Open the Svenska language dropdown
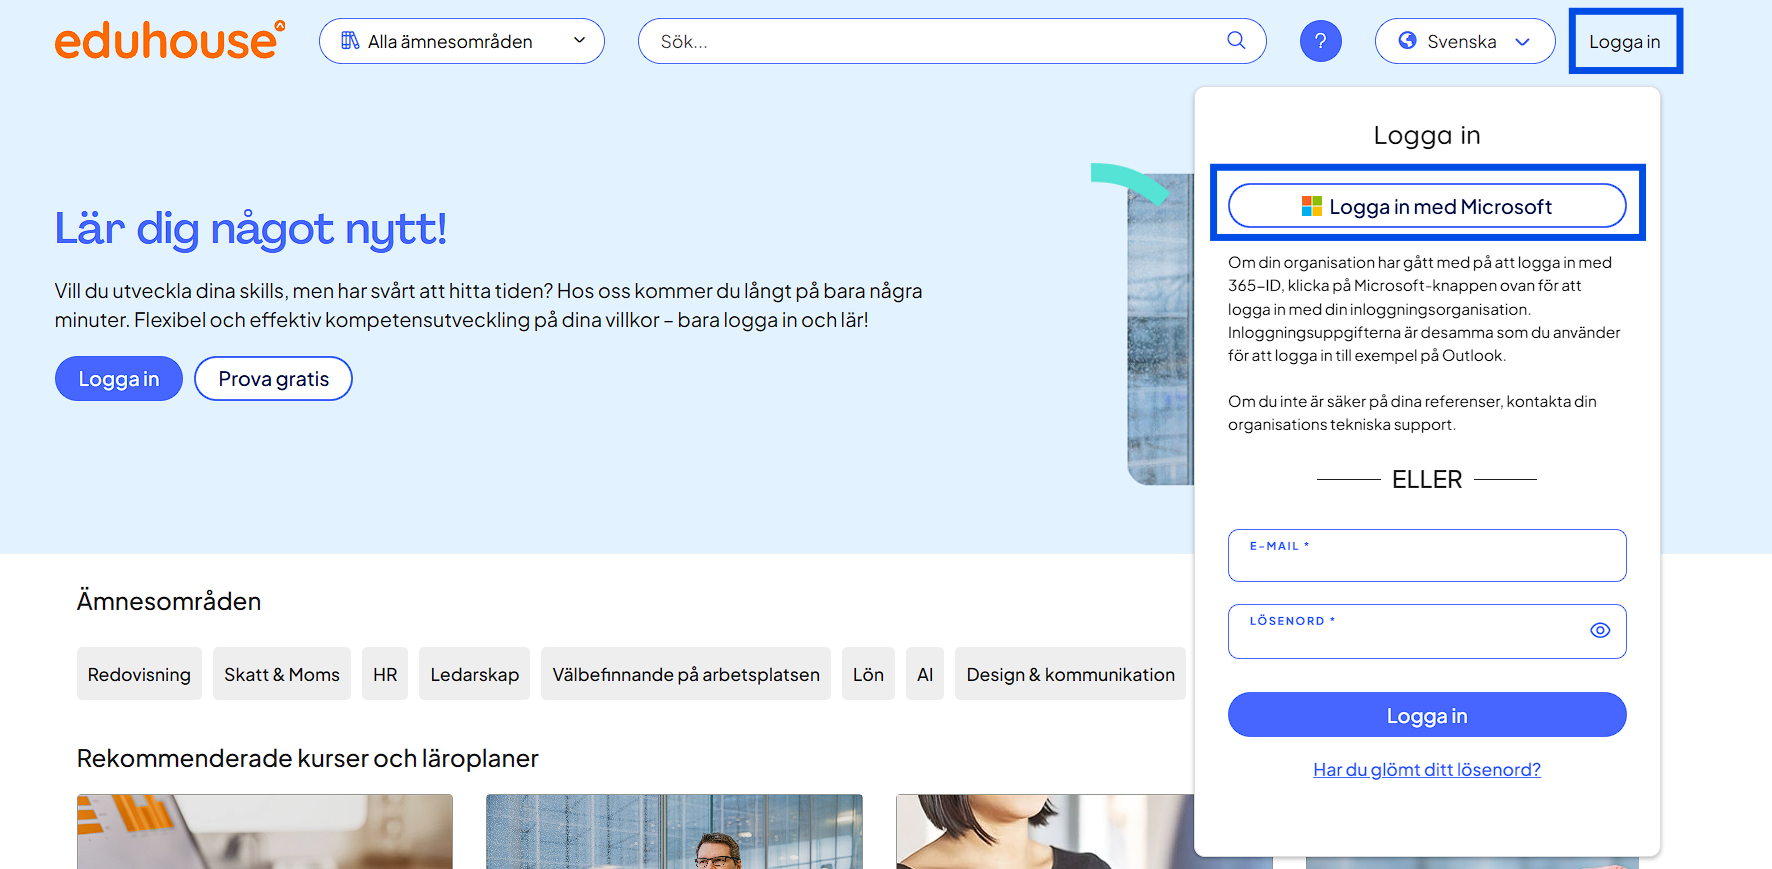 pyautogui.click(x=1465, y=41)
